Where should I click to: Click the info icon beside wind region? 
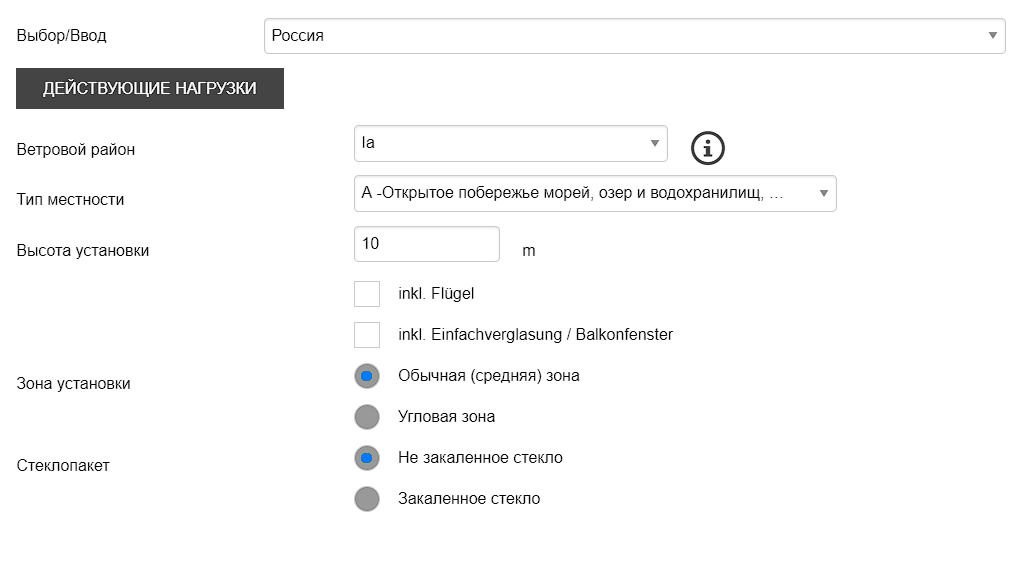pyautogui.click(x=707, y=148)
